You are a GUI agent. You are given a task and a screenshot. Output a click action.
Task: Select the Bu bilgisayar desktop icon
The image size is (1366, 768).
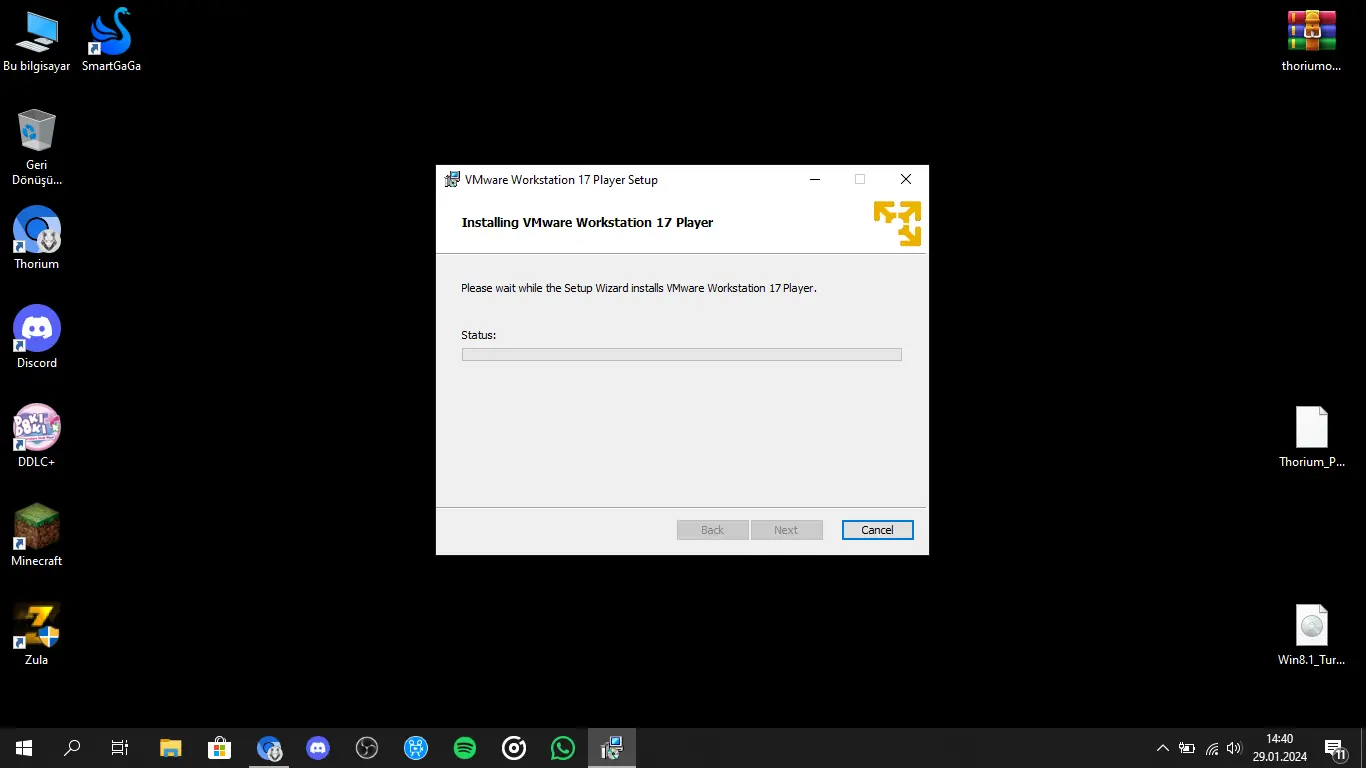coord(37,42)
